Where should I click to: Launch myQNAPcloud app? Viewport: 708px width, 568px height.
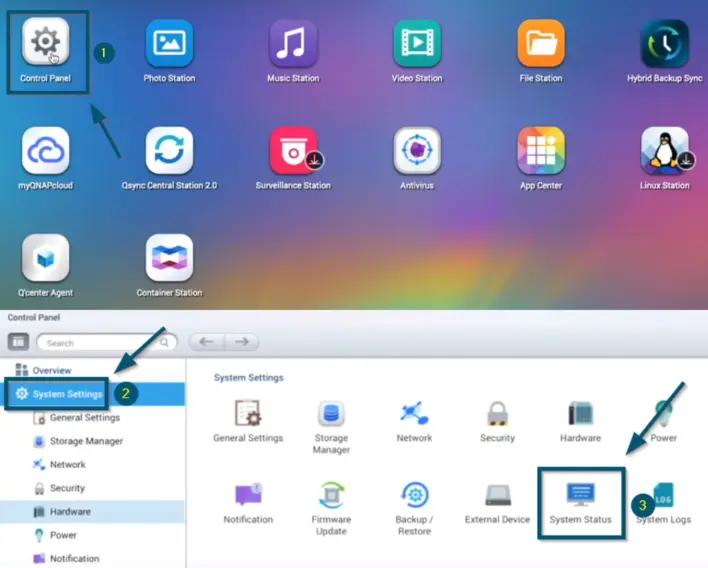[x=46, y=150]
